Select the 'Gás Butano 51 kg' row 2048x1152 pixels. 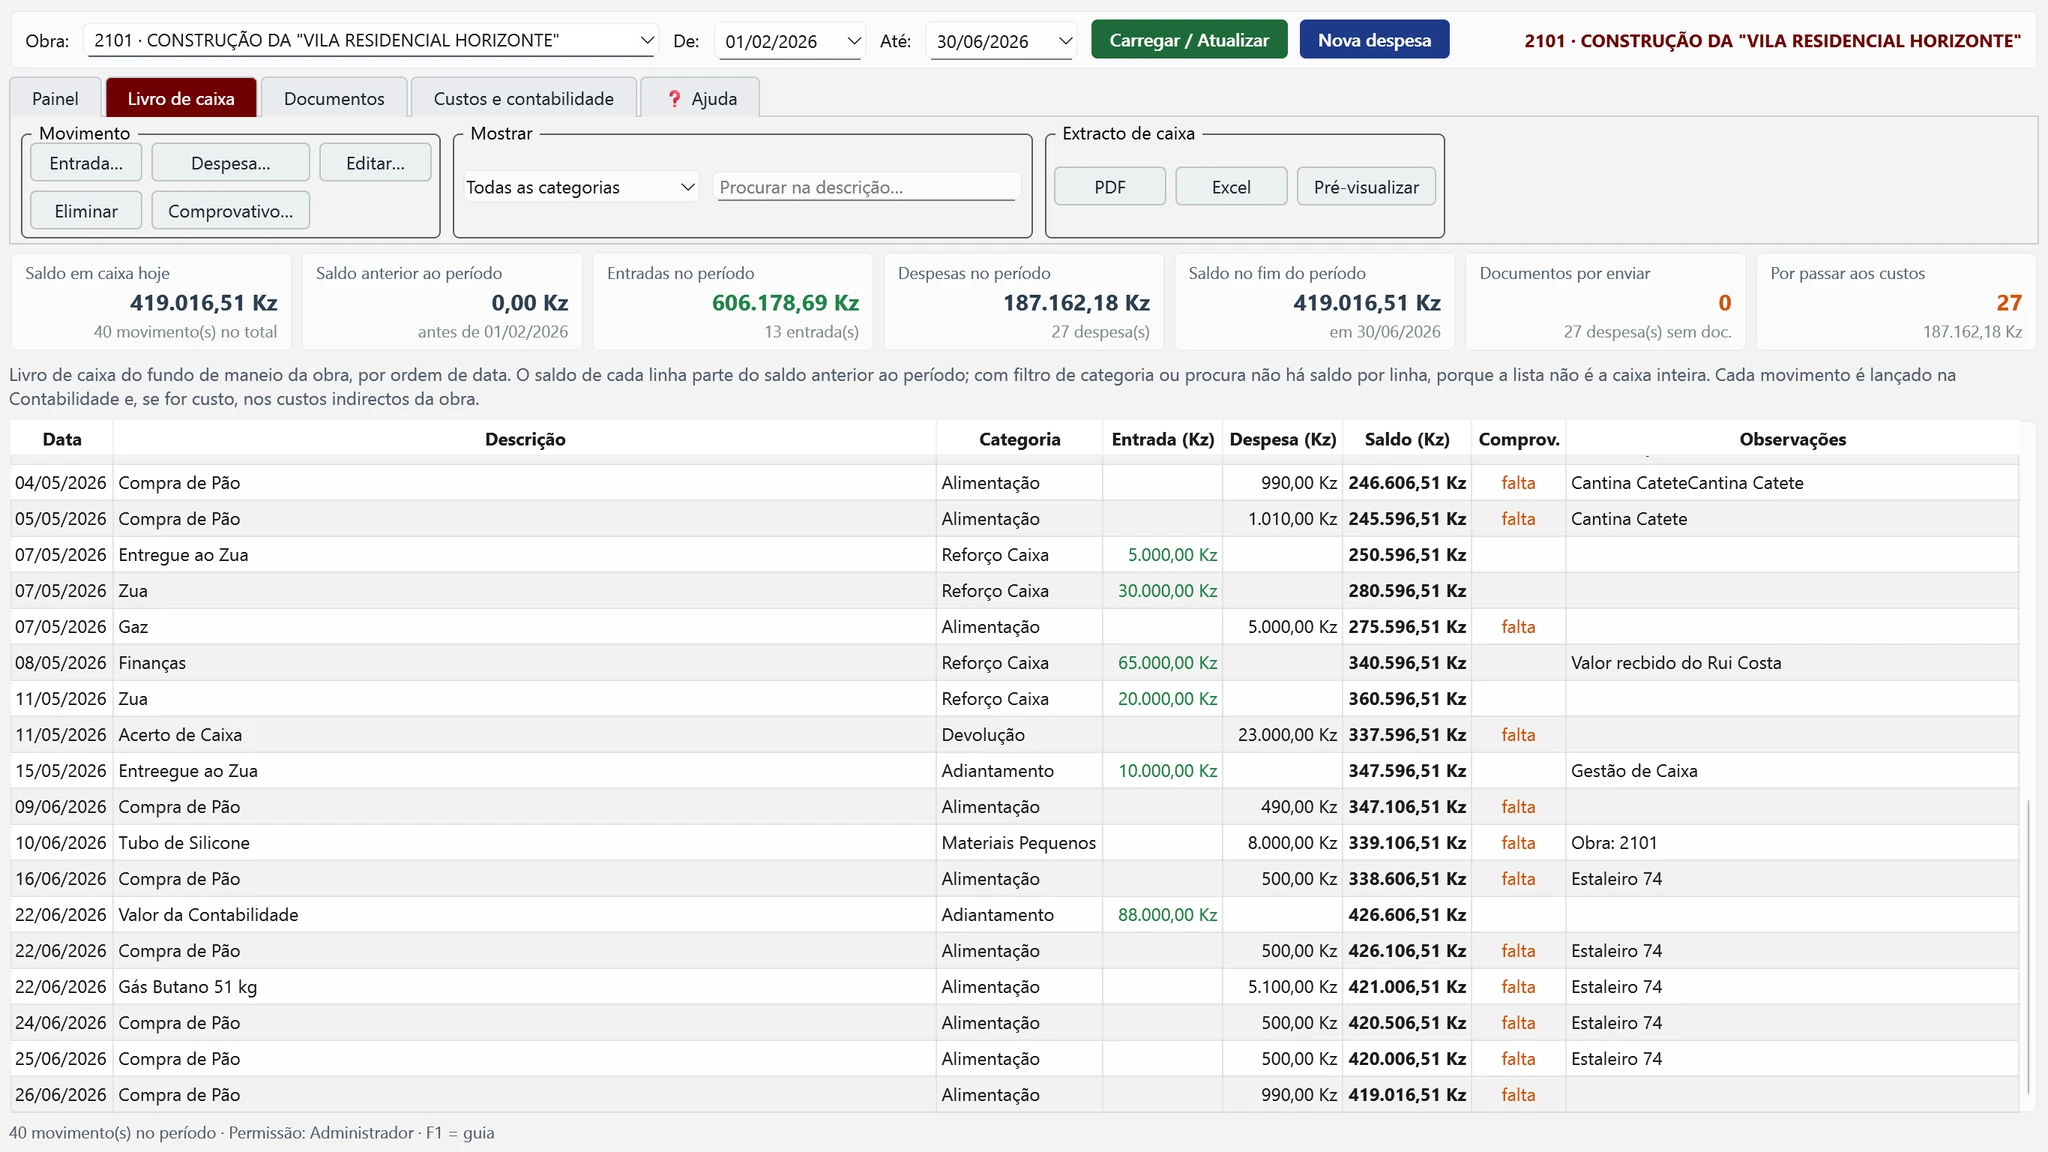click(1014, 987)
